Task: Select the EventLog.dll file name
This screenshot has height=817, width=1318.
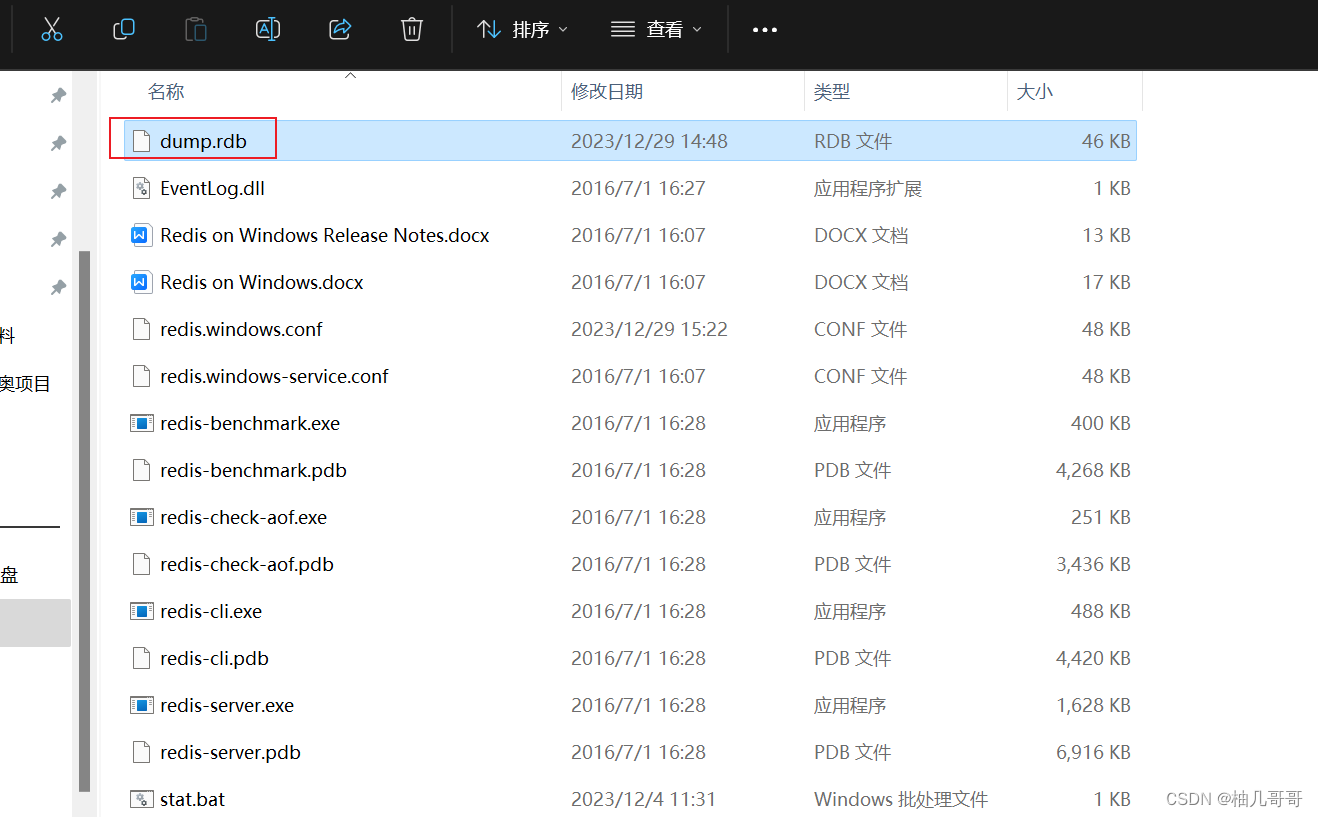Action: tap(212, 188)
